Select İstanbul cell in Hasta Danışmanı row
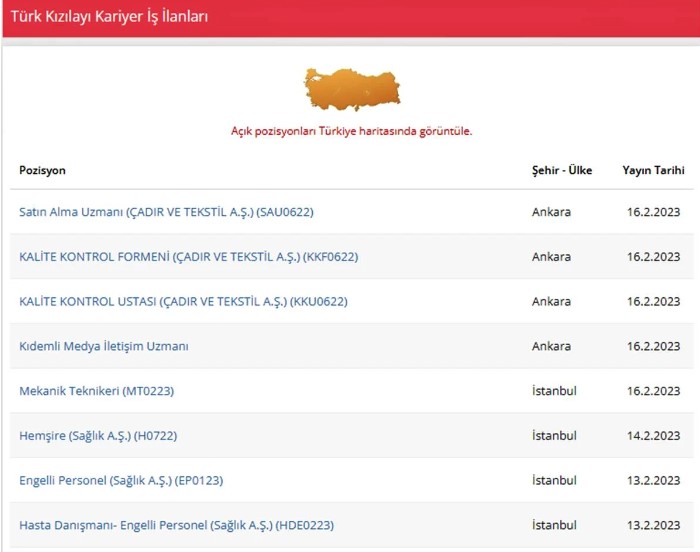 pos(554,524)
